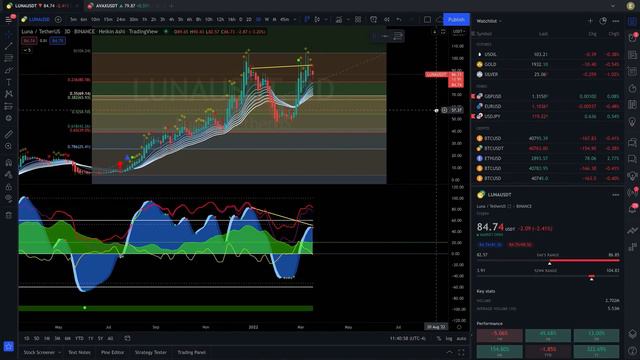Open chart settings gear near time axis
Screen dimensions: 640x360
tap(459, 327)
